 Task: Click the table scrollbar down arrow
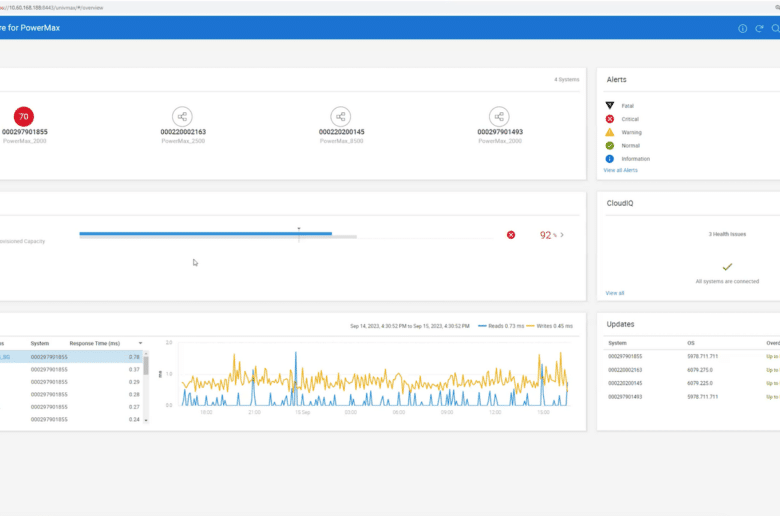pos(146,420)
